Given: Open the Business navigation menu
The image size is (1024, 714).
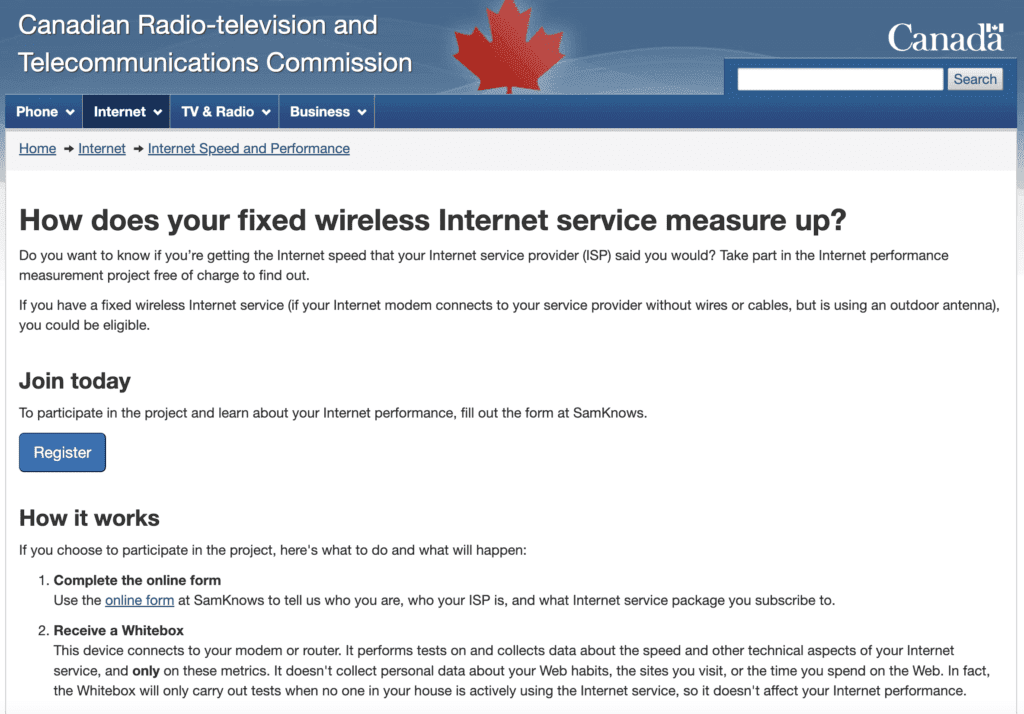Looking at the screenshot, I should [x=327, y=112].
